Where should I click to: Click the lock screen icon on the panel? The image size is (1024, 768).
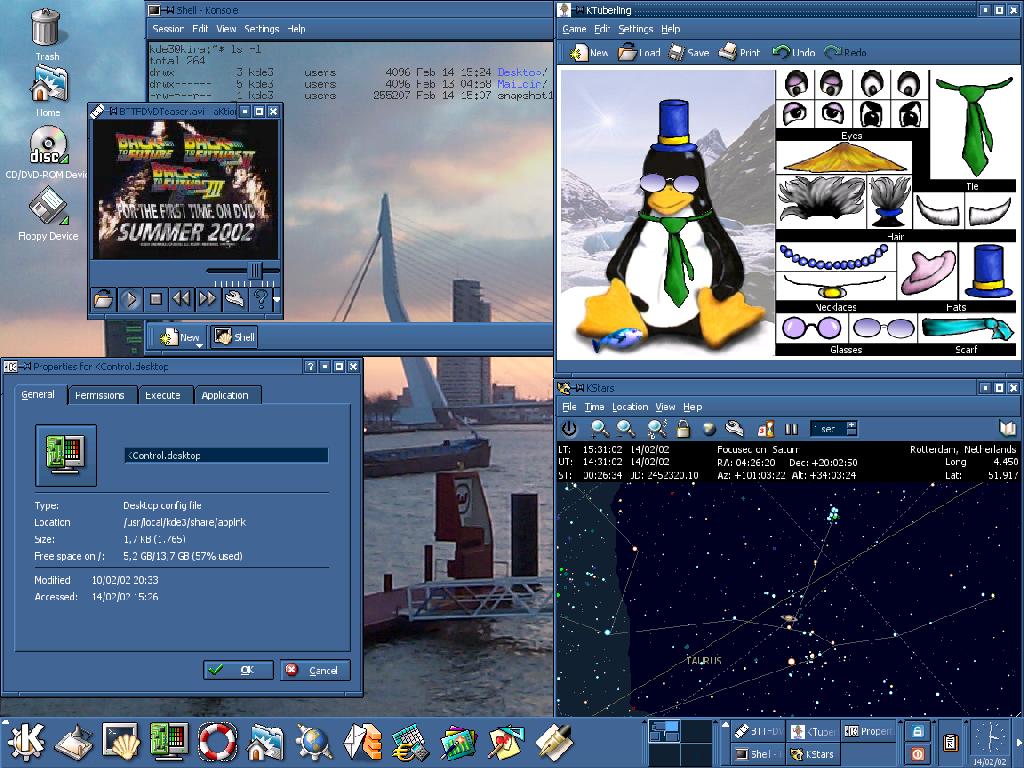tap(917, 731)
